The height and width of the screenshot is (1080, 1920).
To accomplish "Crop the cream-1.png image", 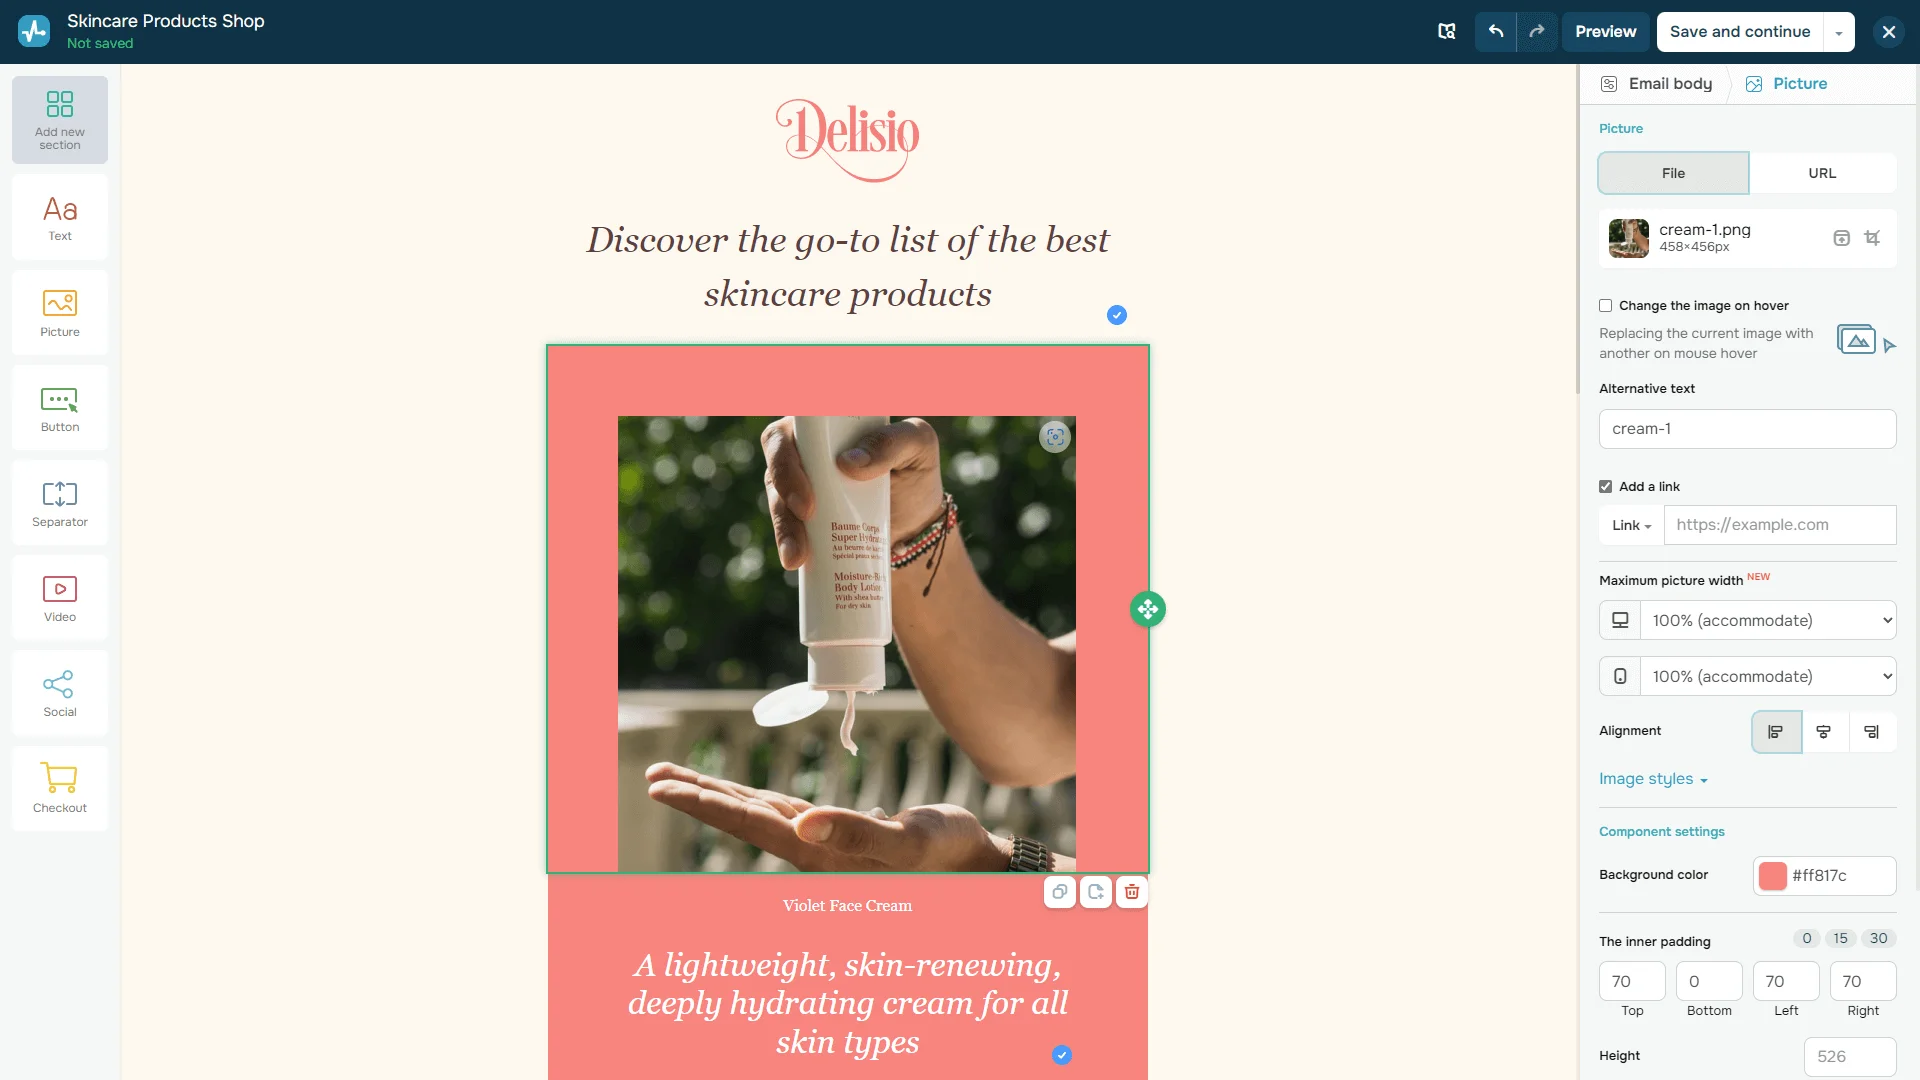I will tap(1872, 238).
